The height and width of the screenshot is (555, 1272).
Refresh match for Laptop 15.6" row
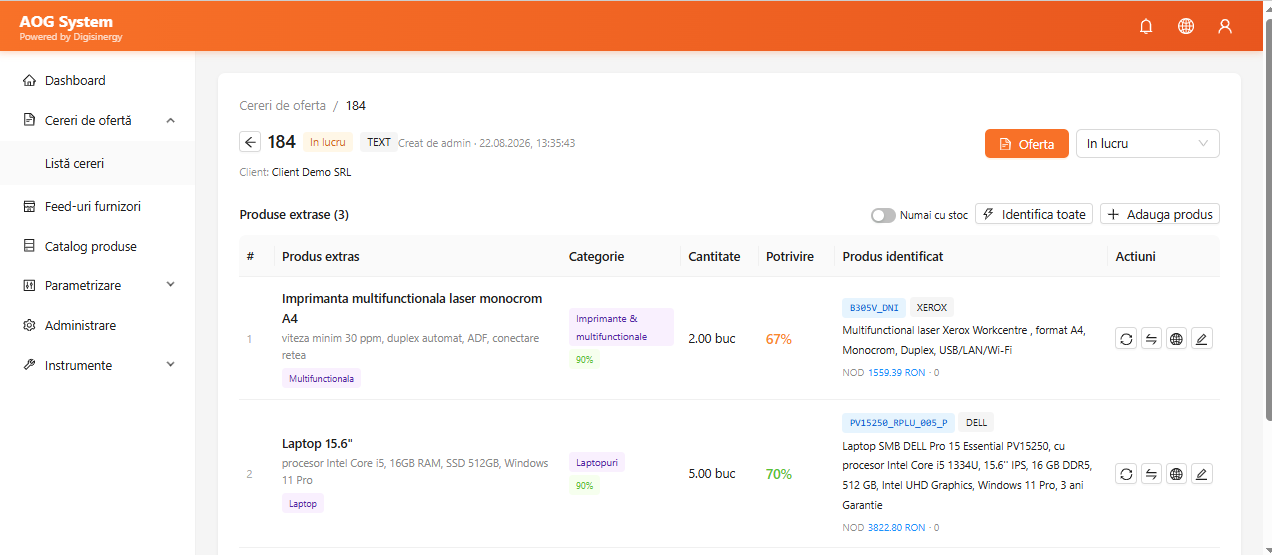tap(1126, 474)
